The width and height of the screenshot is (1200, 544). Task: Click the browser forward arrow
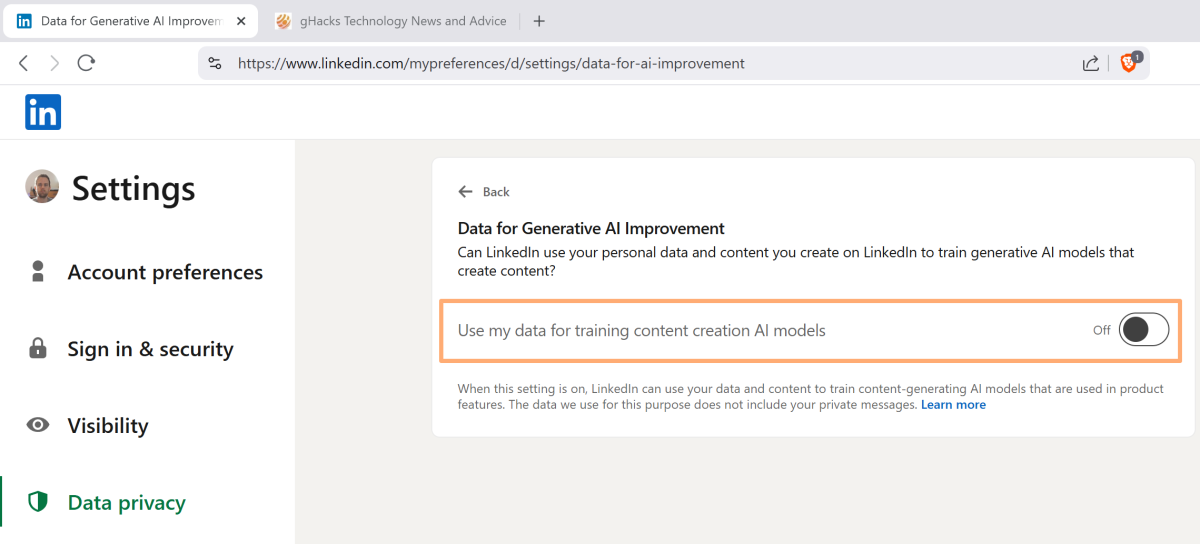[54, 63]
